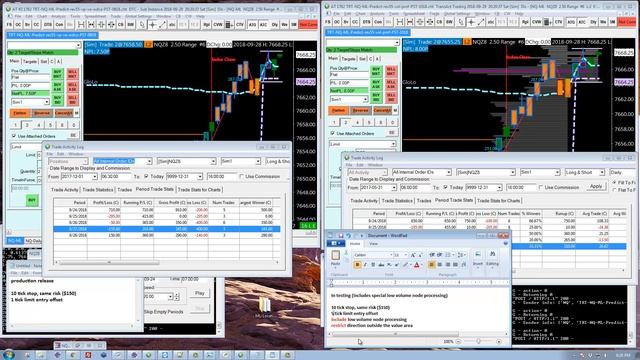Image resolution: width=640 pixels, height=360 pixels.
Task: Open Trade Stats for Charts tab in right log
Action: point(498,200)
